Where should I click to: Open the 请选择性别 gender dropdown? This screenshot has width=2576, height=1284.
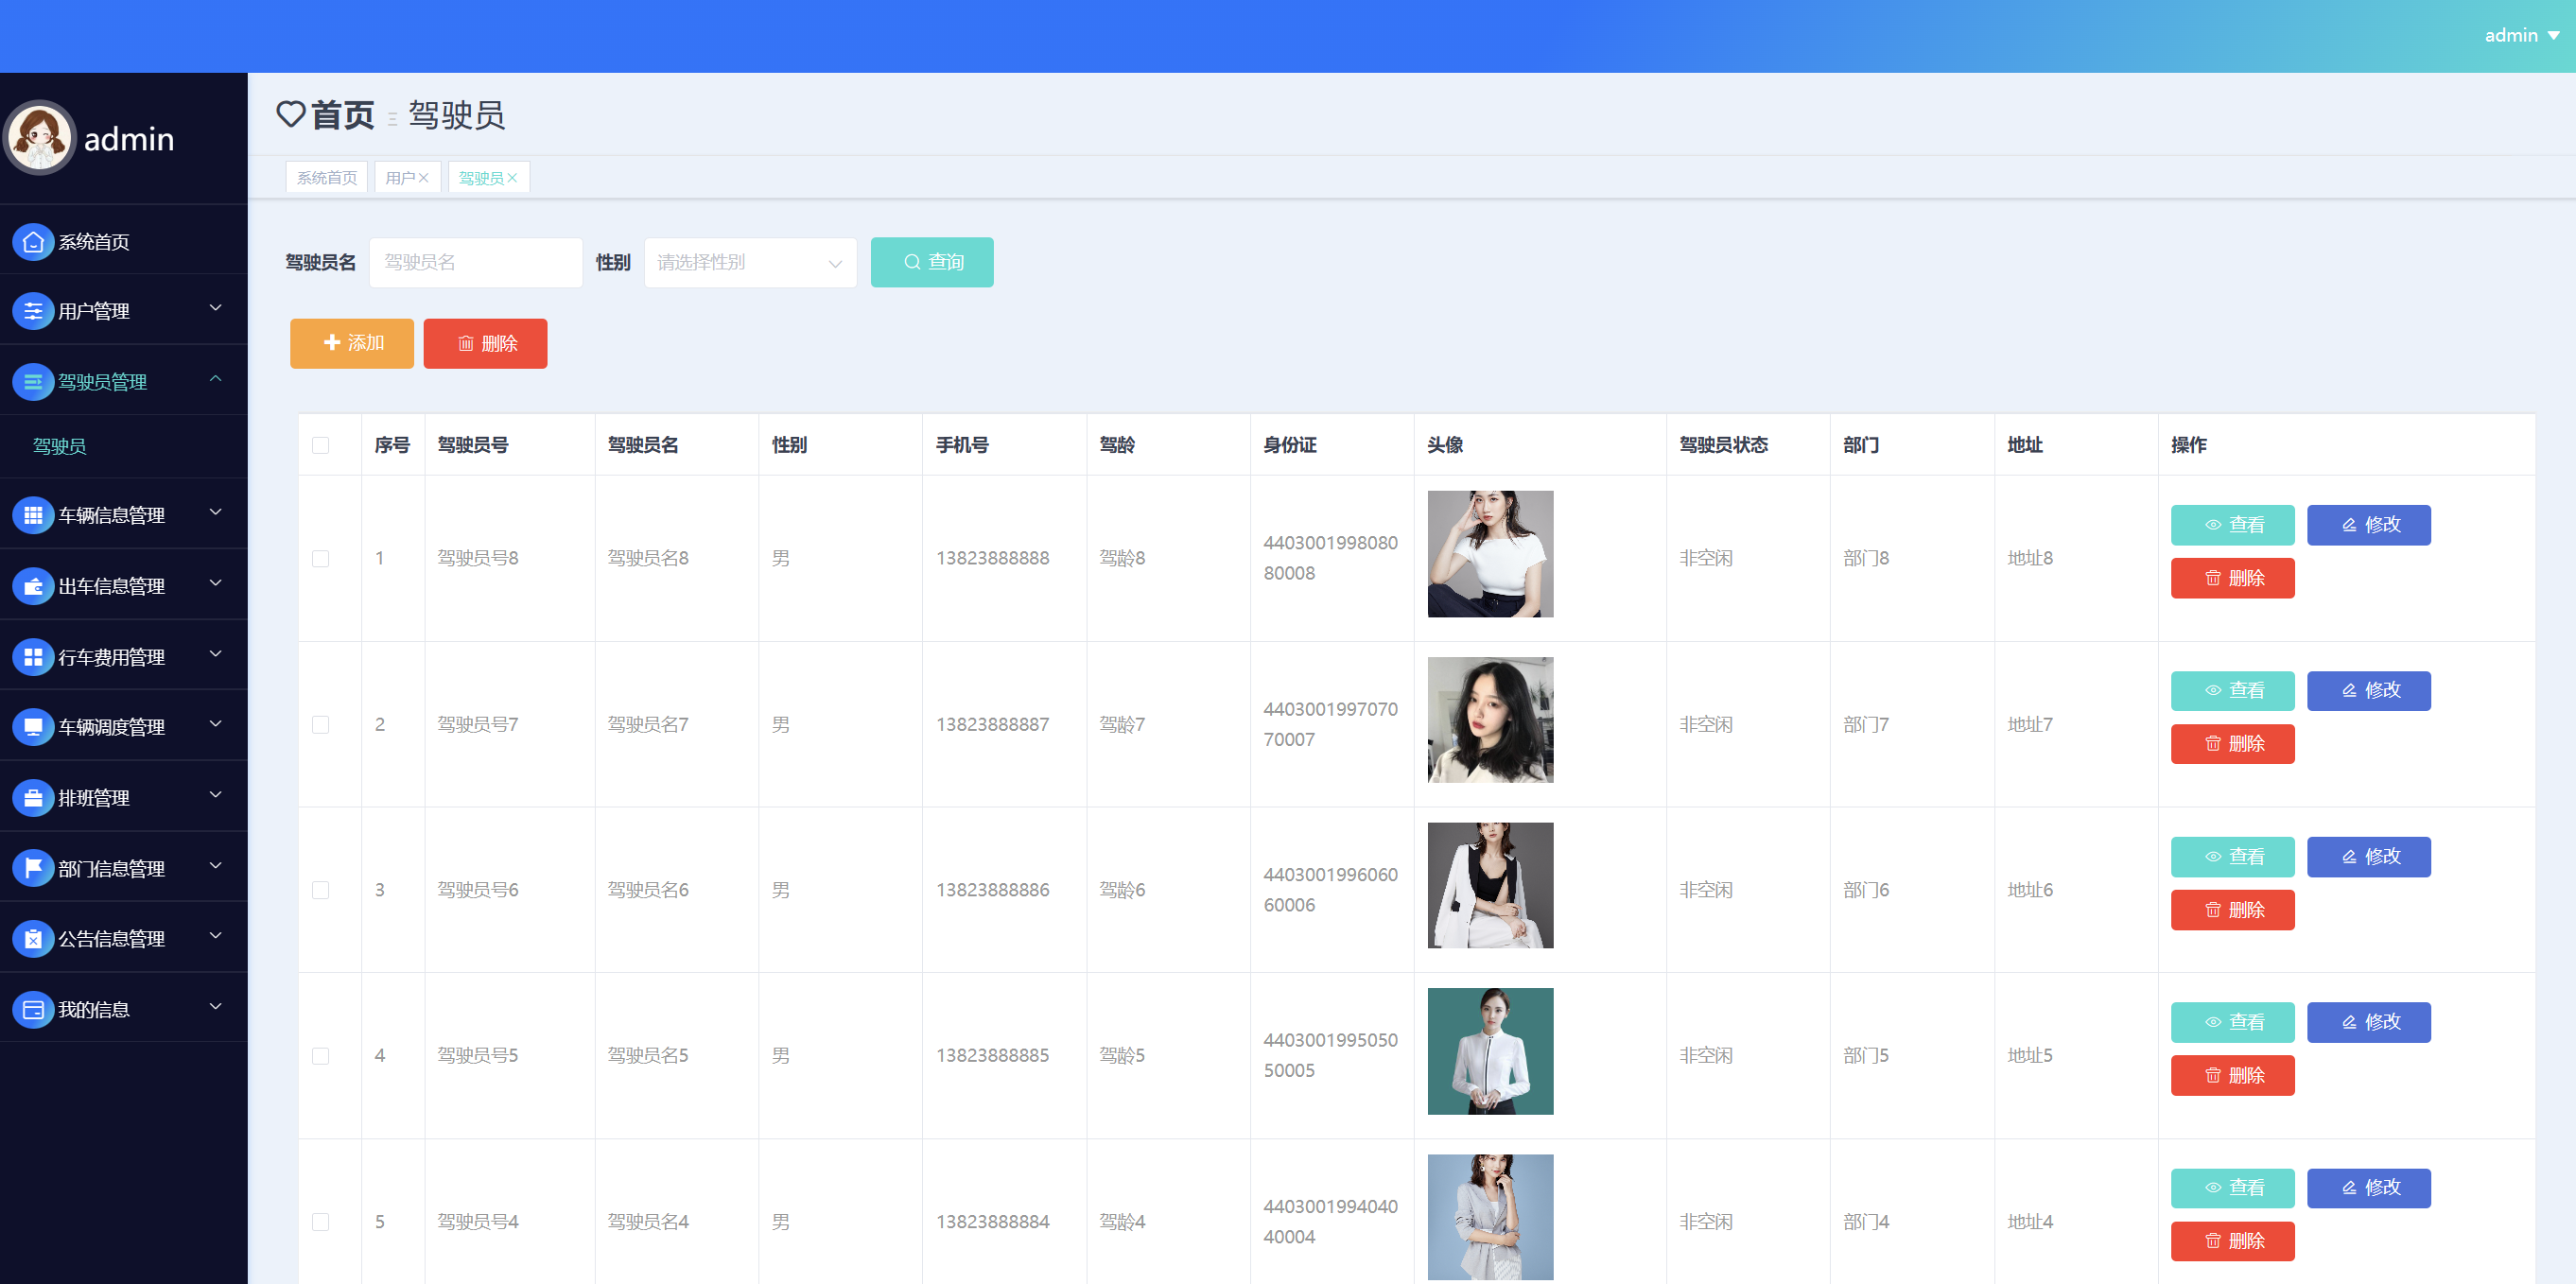pyautogui.click(x=750, y=263)
